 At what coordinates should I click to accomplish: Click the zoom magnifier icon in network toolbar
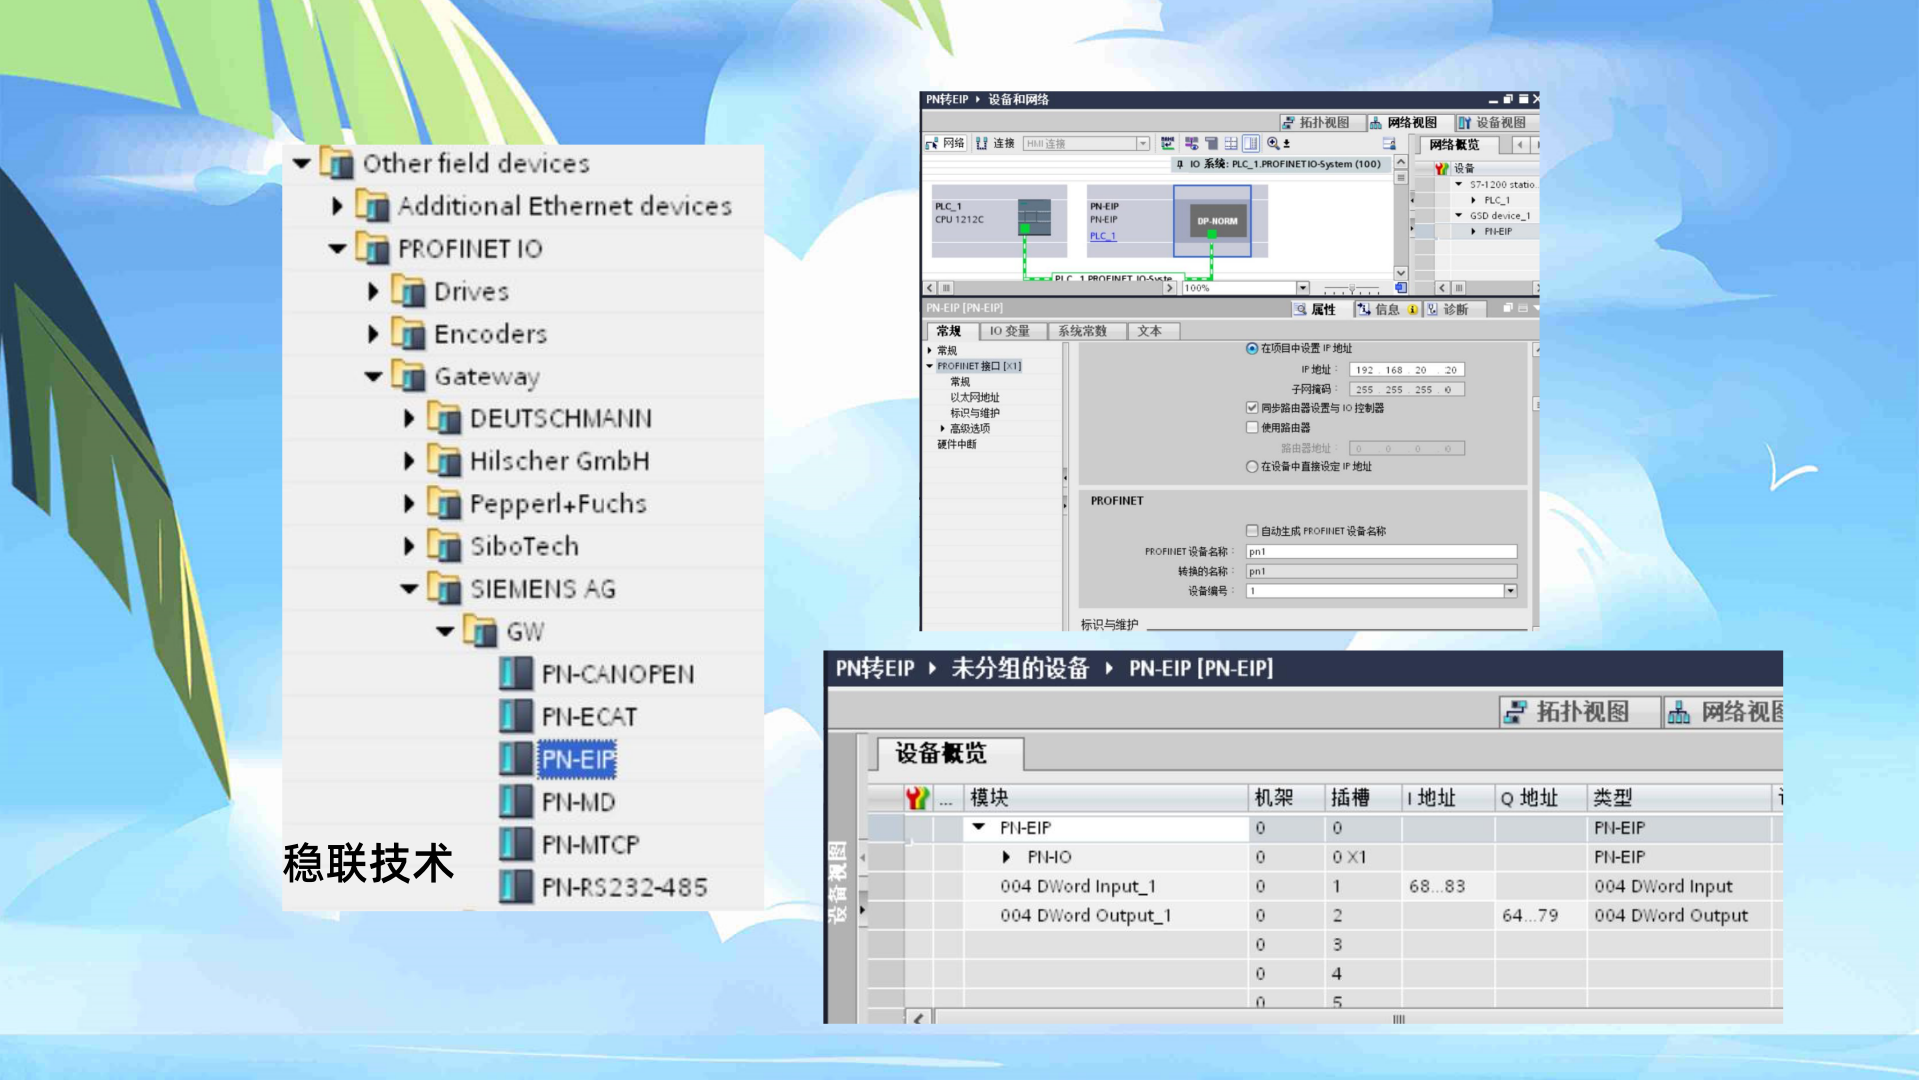point(1273,143)
